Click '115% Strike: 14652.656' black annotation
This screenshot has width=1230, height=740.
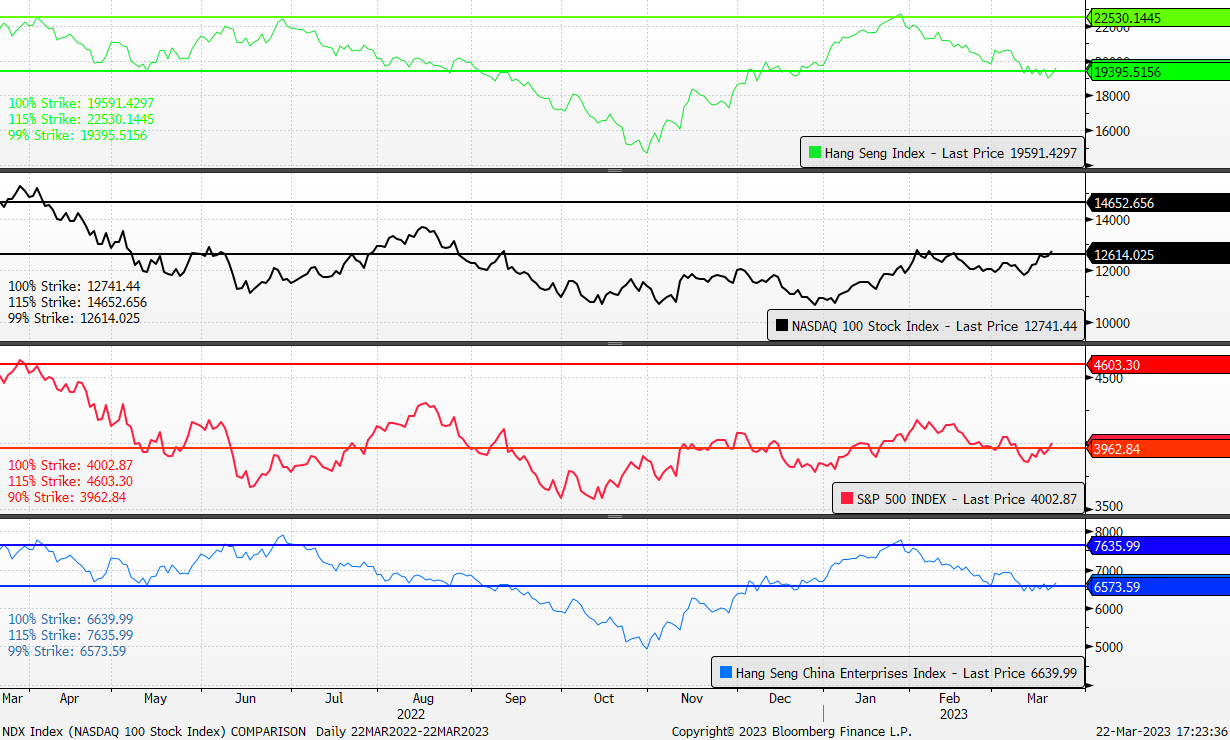pyautogui.click(x=78, y=302)
